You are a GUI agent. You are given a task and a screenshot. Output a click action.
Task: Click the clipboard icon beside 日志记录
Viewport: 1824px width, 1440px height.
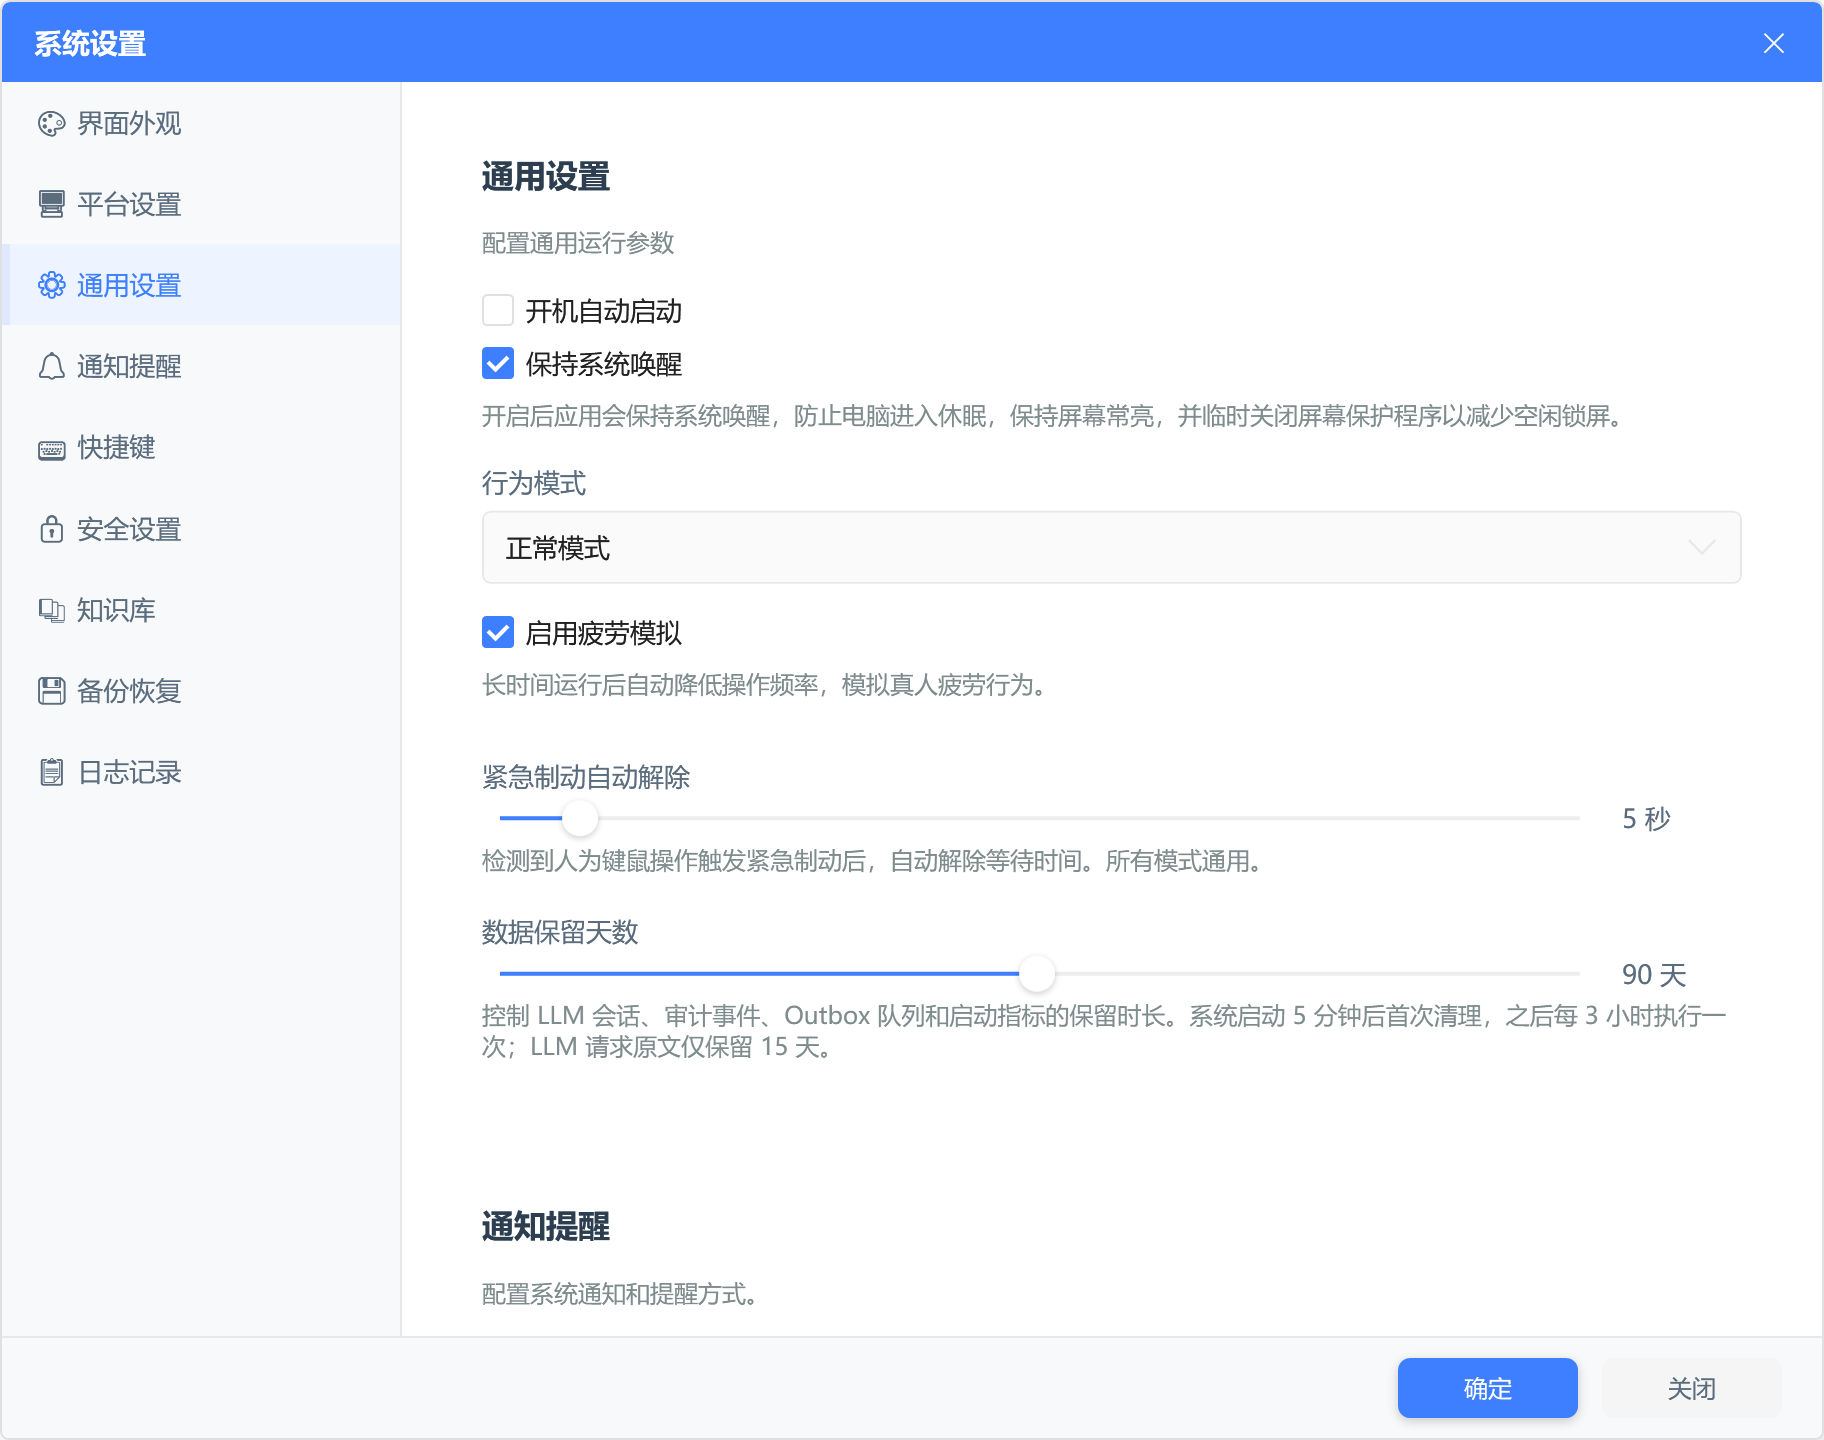pos(51,772)
